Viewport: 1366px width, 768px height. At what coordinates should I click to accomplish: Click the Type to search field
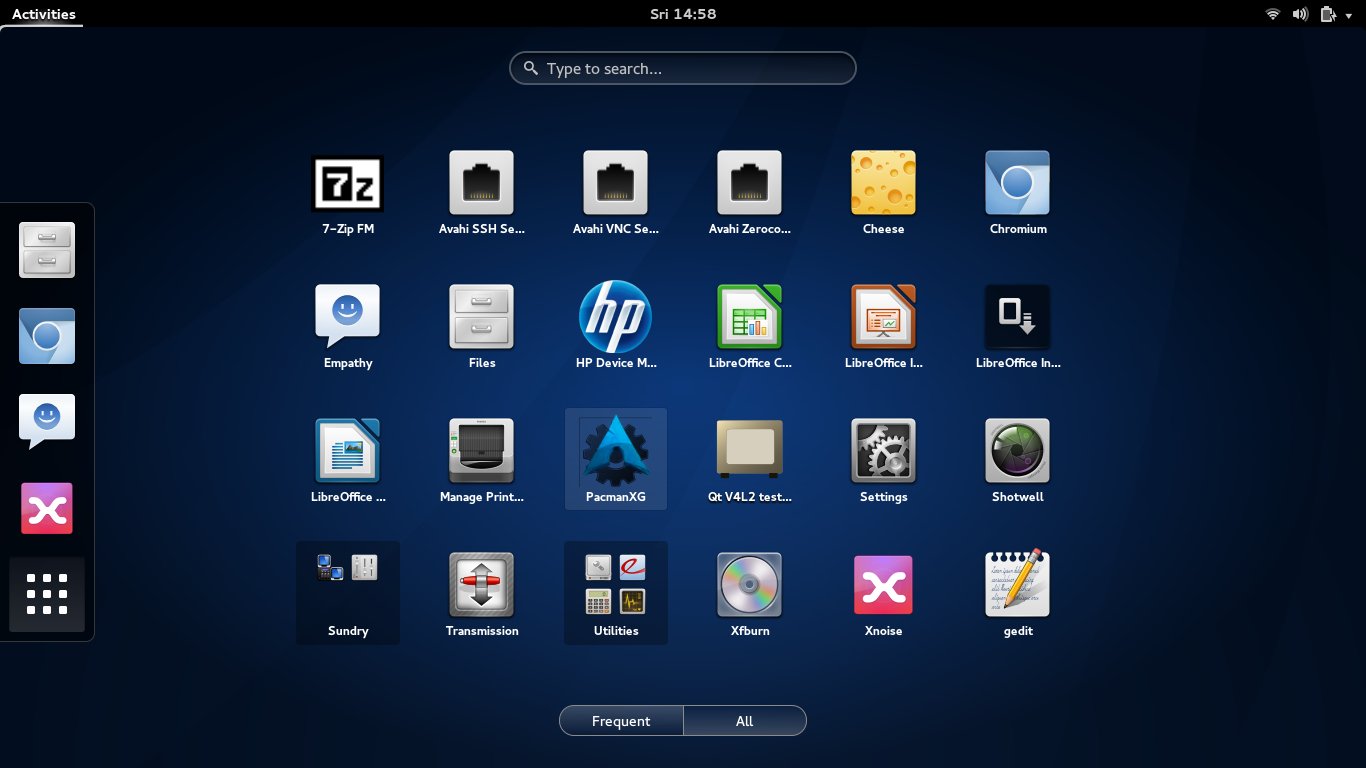[683, 69]
